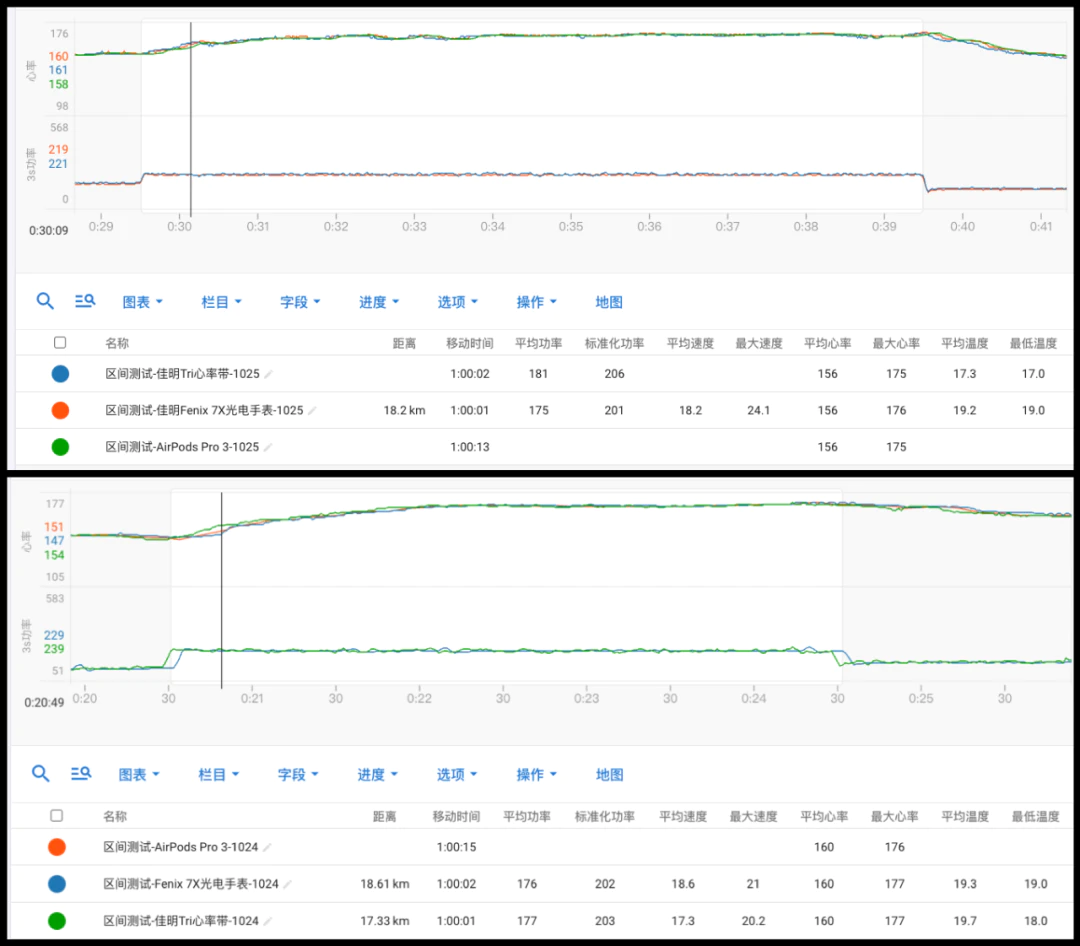Click the magnifier search icon above the 1025 table

(x=45, y=301)
